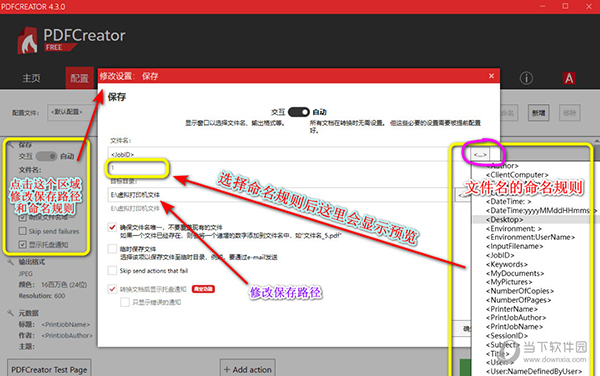Click the 商业版 badge next to tray notification
This screenshot has width=600, height=376.
pos(203,289)
